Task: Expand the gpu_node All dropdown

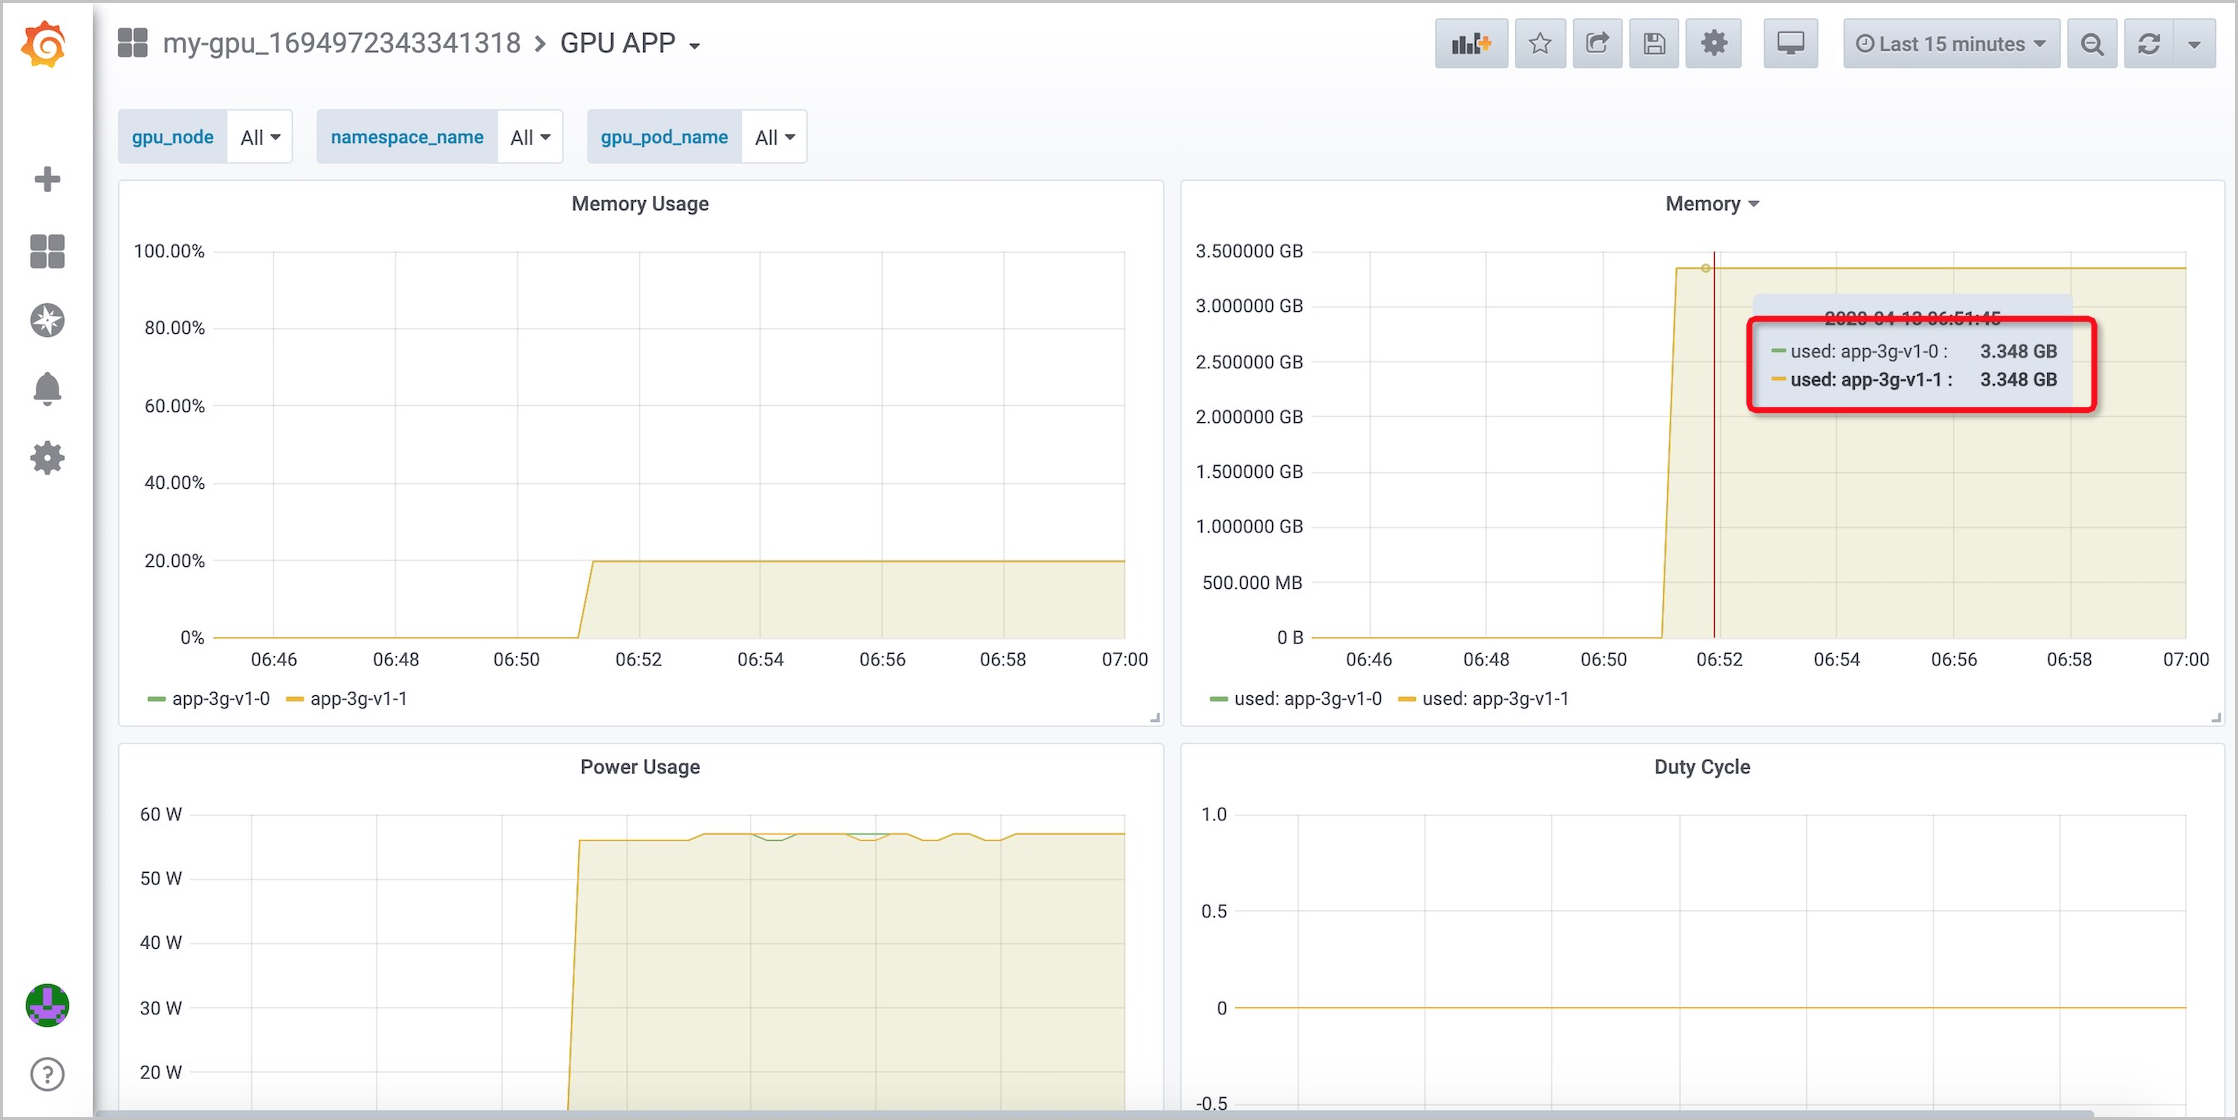Action: coord(258,136)
